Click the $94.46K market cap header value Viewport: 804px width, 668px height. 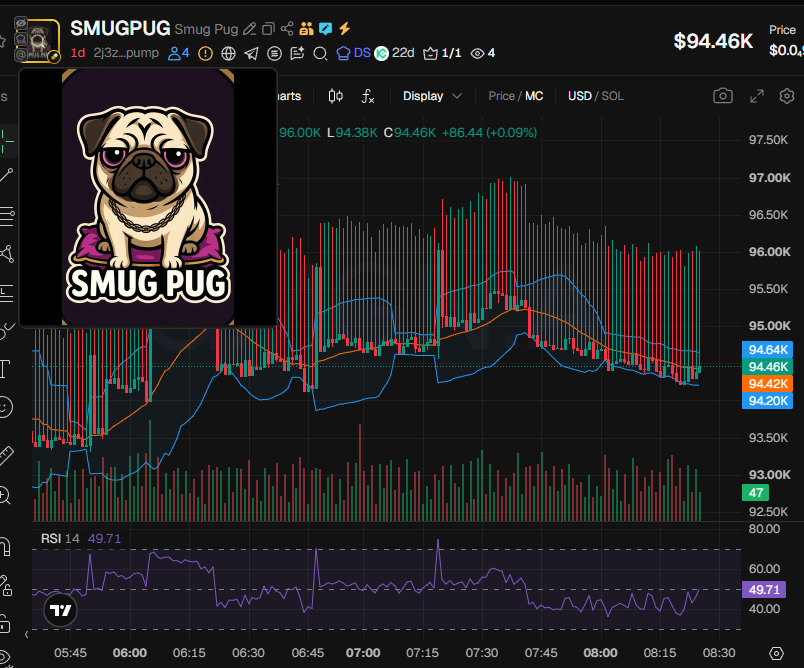[x=713, y=41]
